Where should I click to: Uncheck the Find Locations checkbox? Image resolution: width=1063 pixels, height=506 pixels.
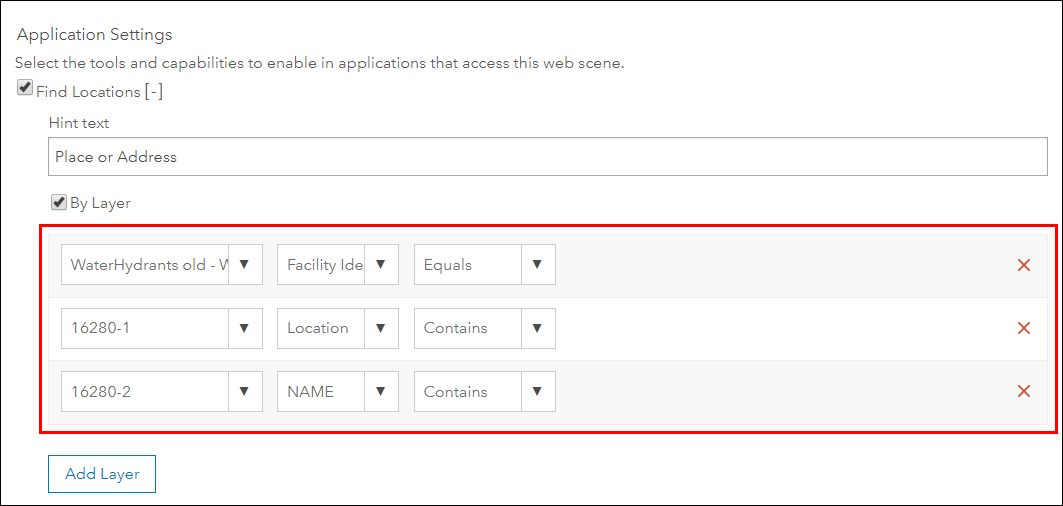[x=25, y=89]
